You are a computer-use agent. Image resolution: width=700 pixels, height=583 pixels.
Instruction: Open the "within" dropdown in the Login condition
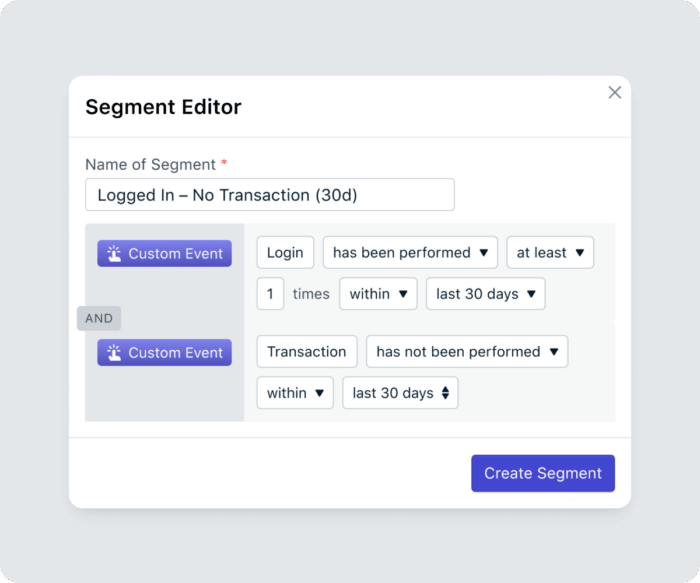pos(378,294)
